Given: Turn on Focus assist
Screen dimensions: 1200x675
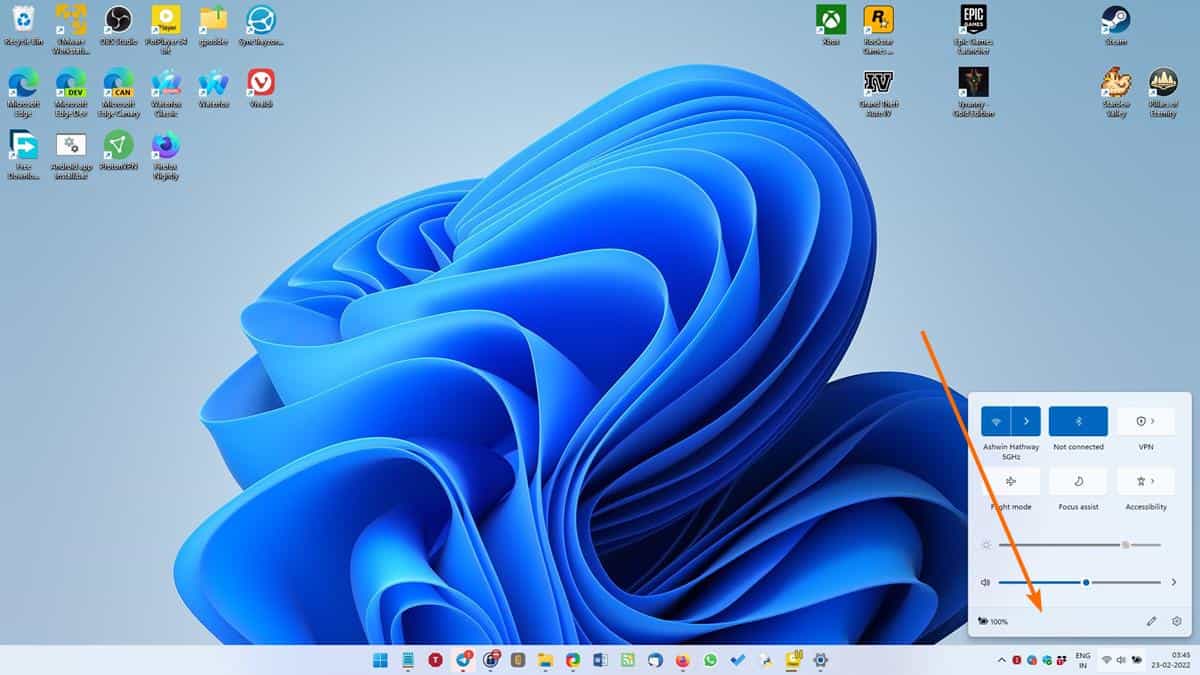Looking at the screenshot, I should point(1078,481).
